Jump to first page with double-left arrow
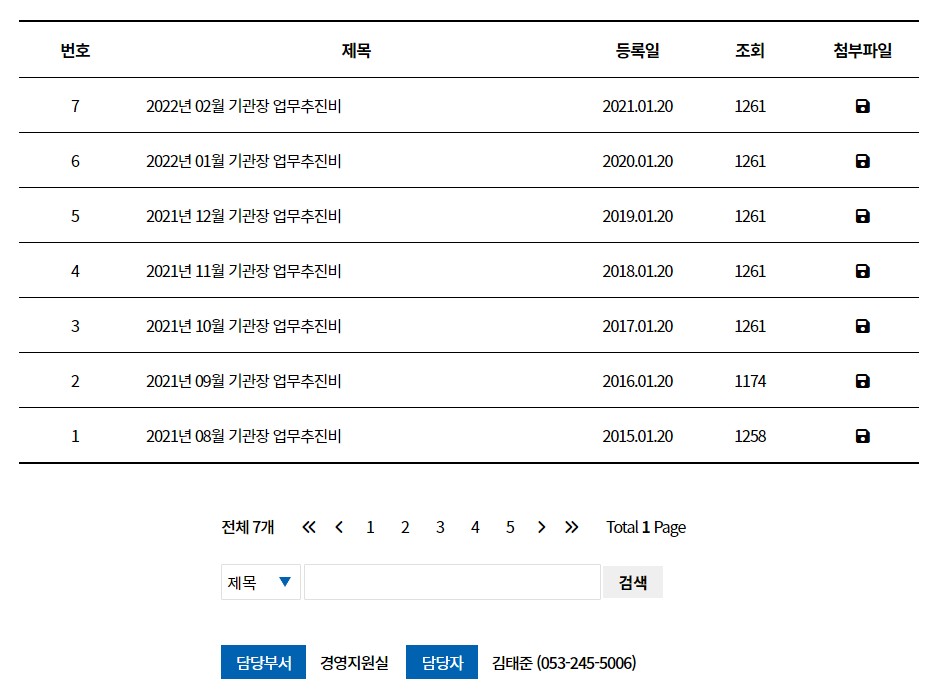 pyautogui.click(x=309, y=527)
